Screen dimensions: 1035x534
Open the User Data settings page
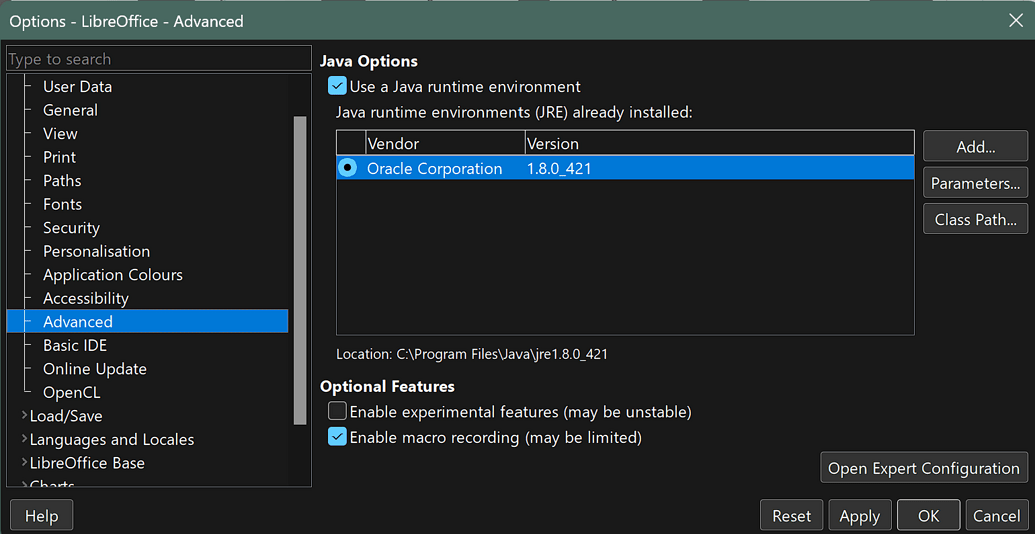[77, 86]
